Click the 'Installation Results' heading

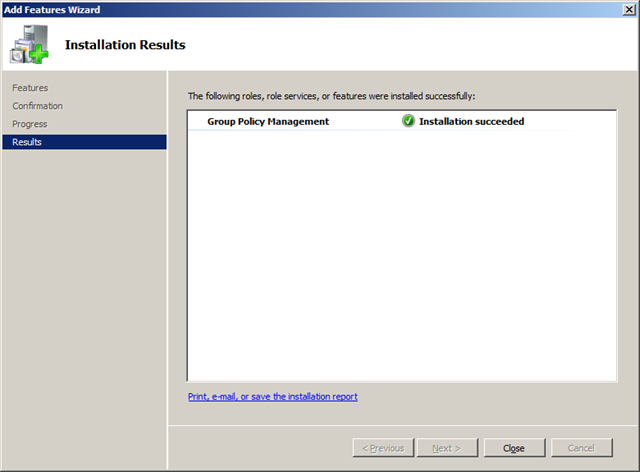[x=125, y=45]
